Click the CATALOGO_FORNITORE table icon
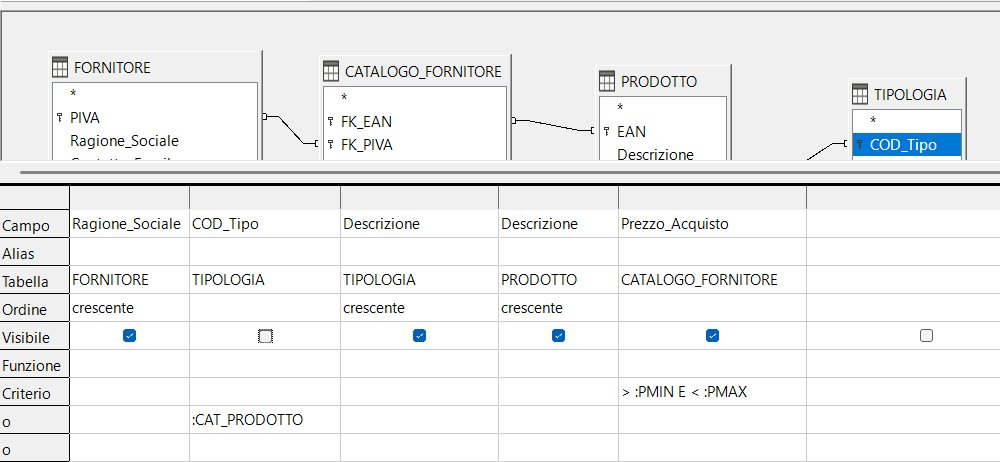The height and width of the screenshot is (462, 1000). point(330,71)
